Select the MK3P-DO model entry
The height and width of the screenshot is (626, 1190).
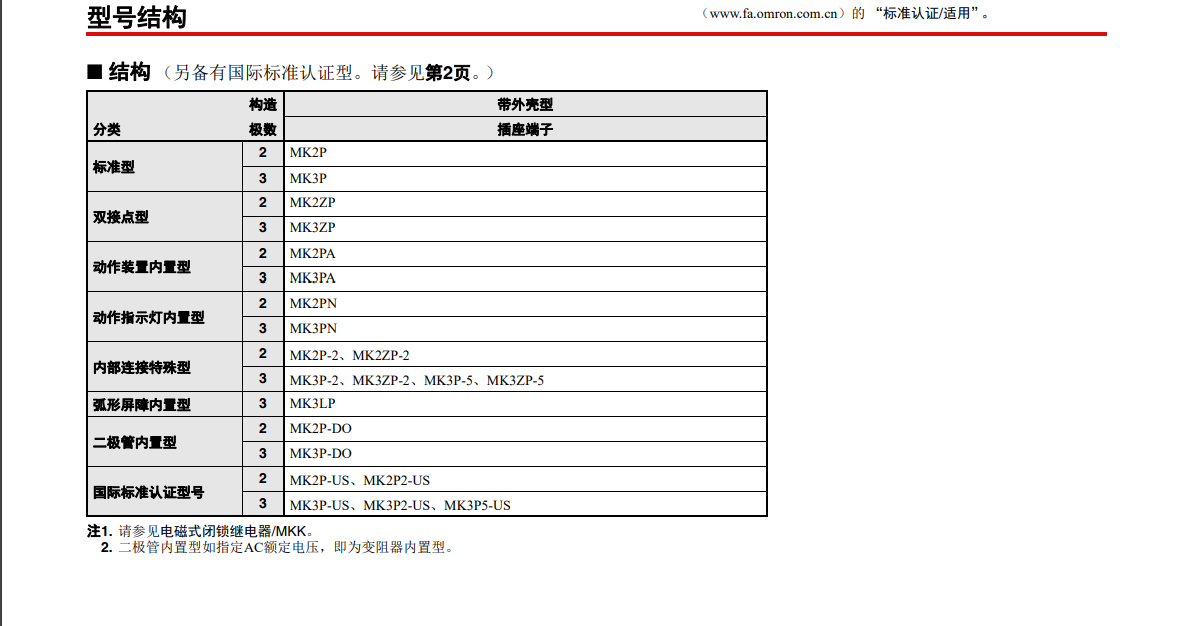click(x=320, y=454)
